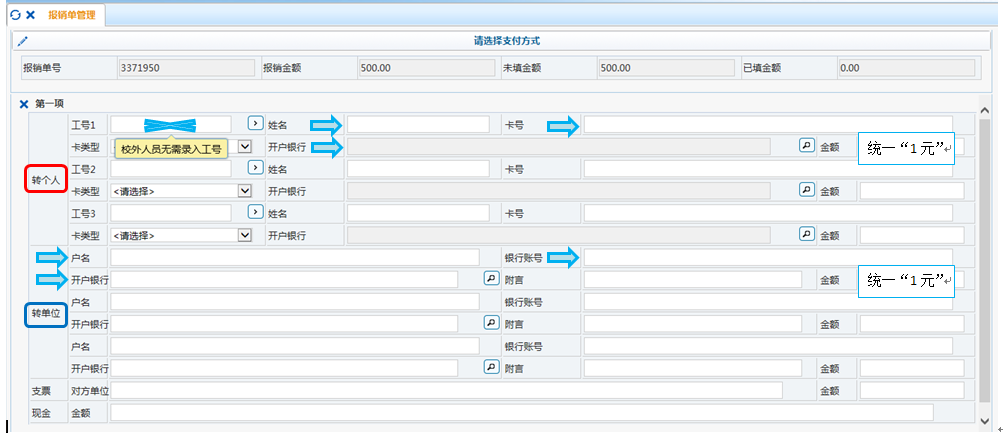Click the arrow button next to 工号2
Image resolution: width=1003 pixels, height=434 pixels.
coord(255,169)
